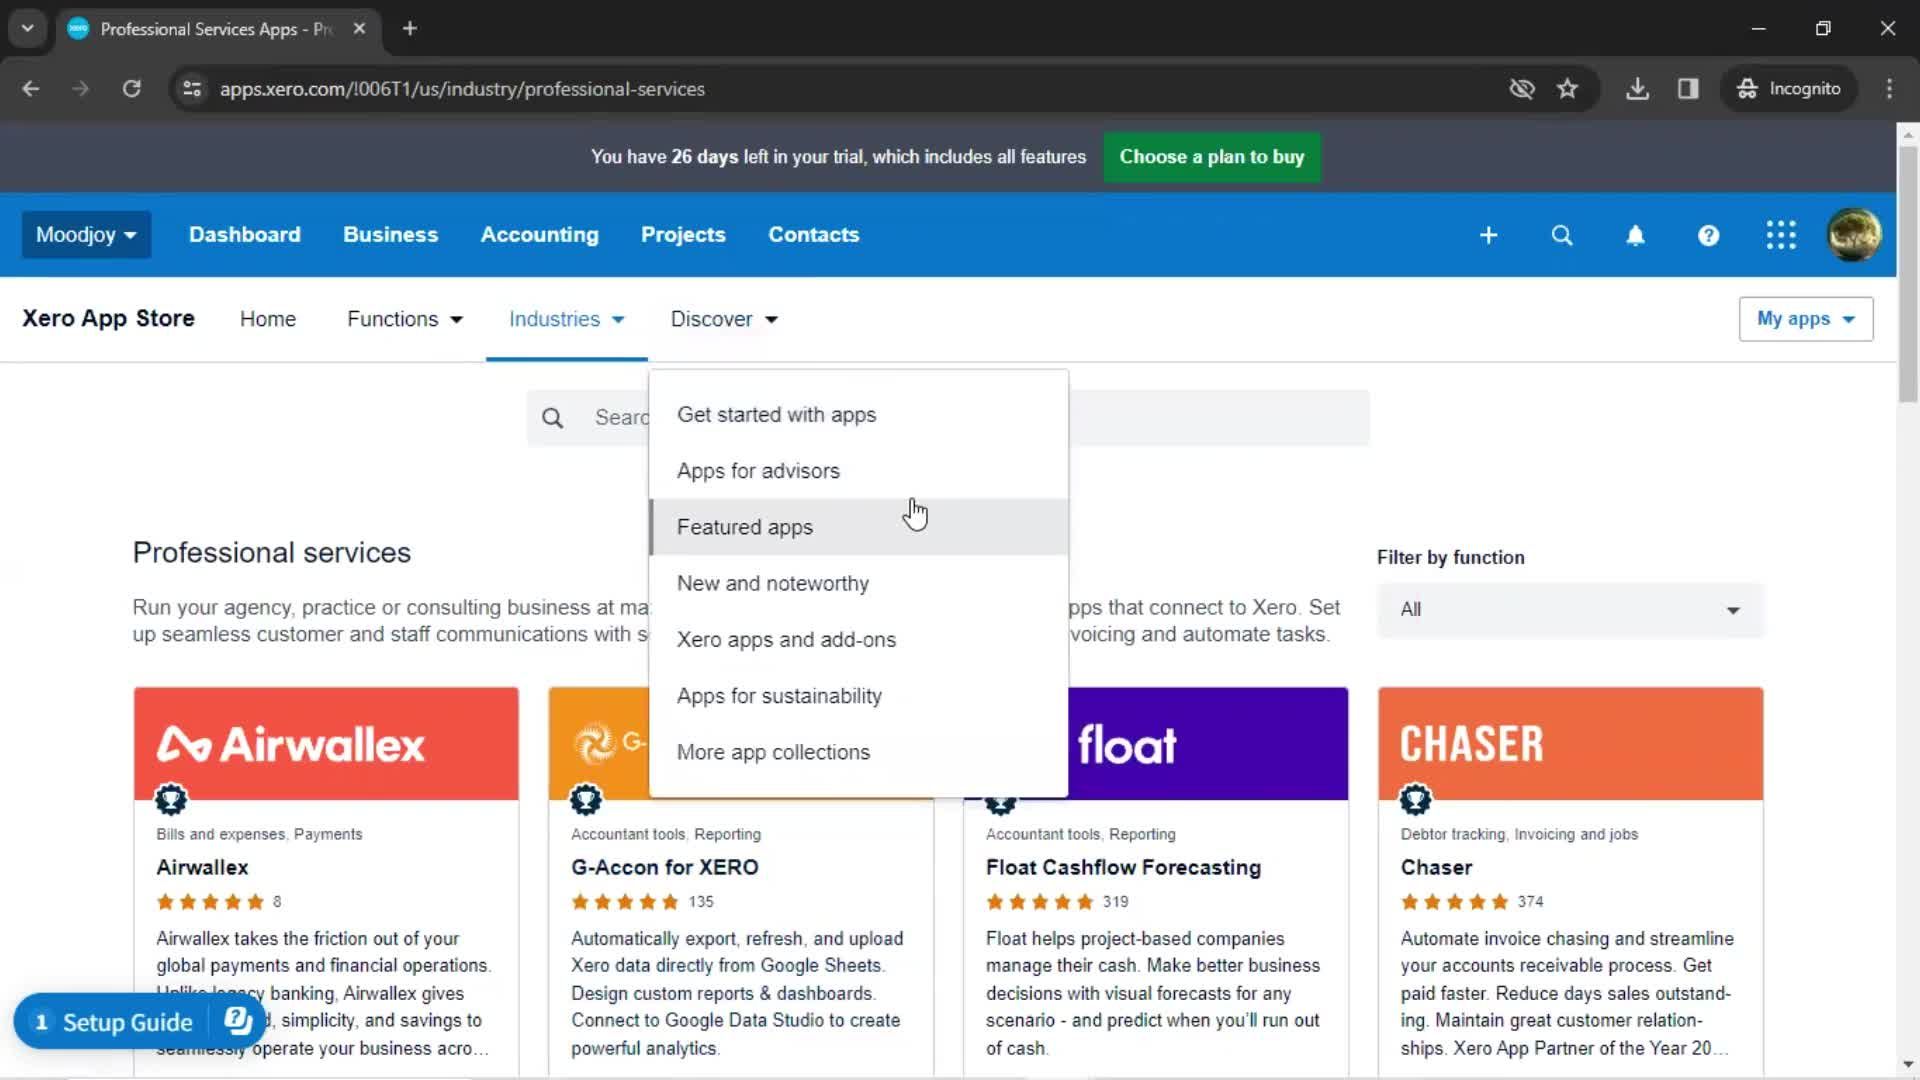The height and width of the screenshot is (1080, 1920).
Task: Select Get started with apps
Action: click(x=859, y=415)
